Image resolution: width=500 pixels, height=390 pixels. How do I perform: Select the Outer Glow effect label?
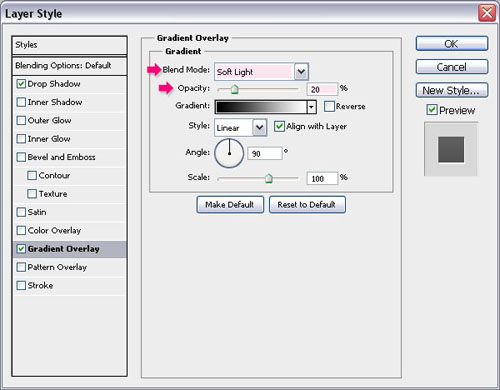pyautogui.click(x=50, y=120)
